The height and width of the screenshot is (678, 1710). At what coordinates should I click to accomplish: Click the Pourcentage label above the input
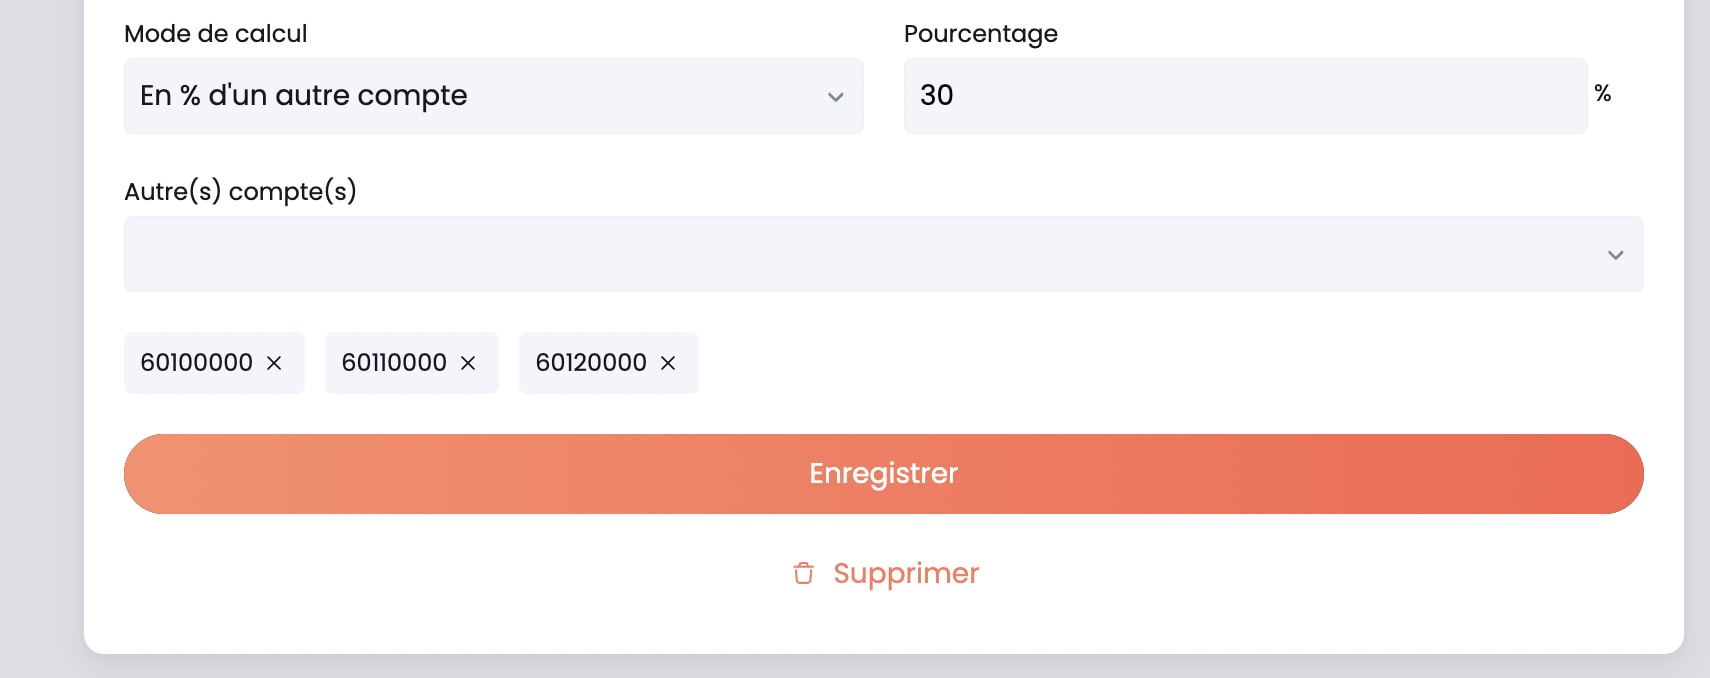[x=980, y=33]
